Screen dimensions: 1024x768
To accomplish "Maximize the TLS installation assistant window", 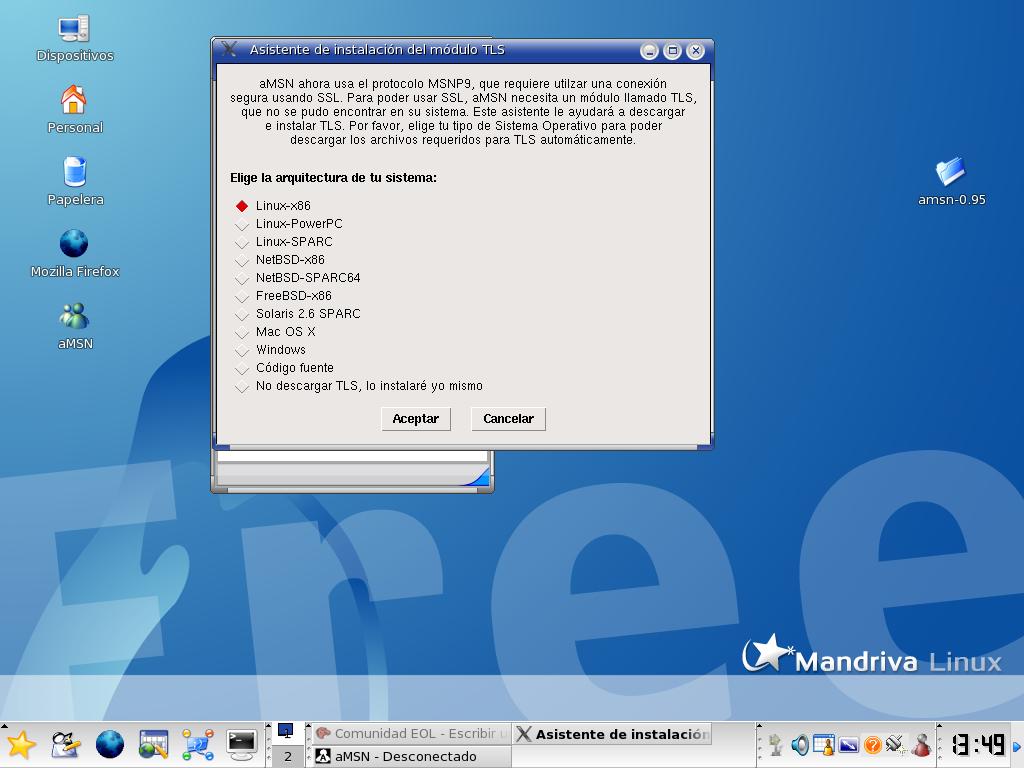I will (x=673, y=51).
